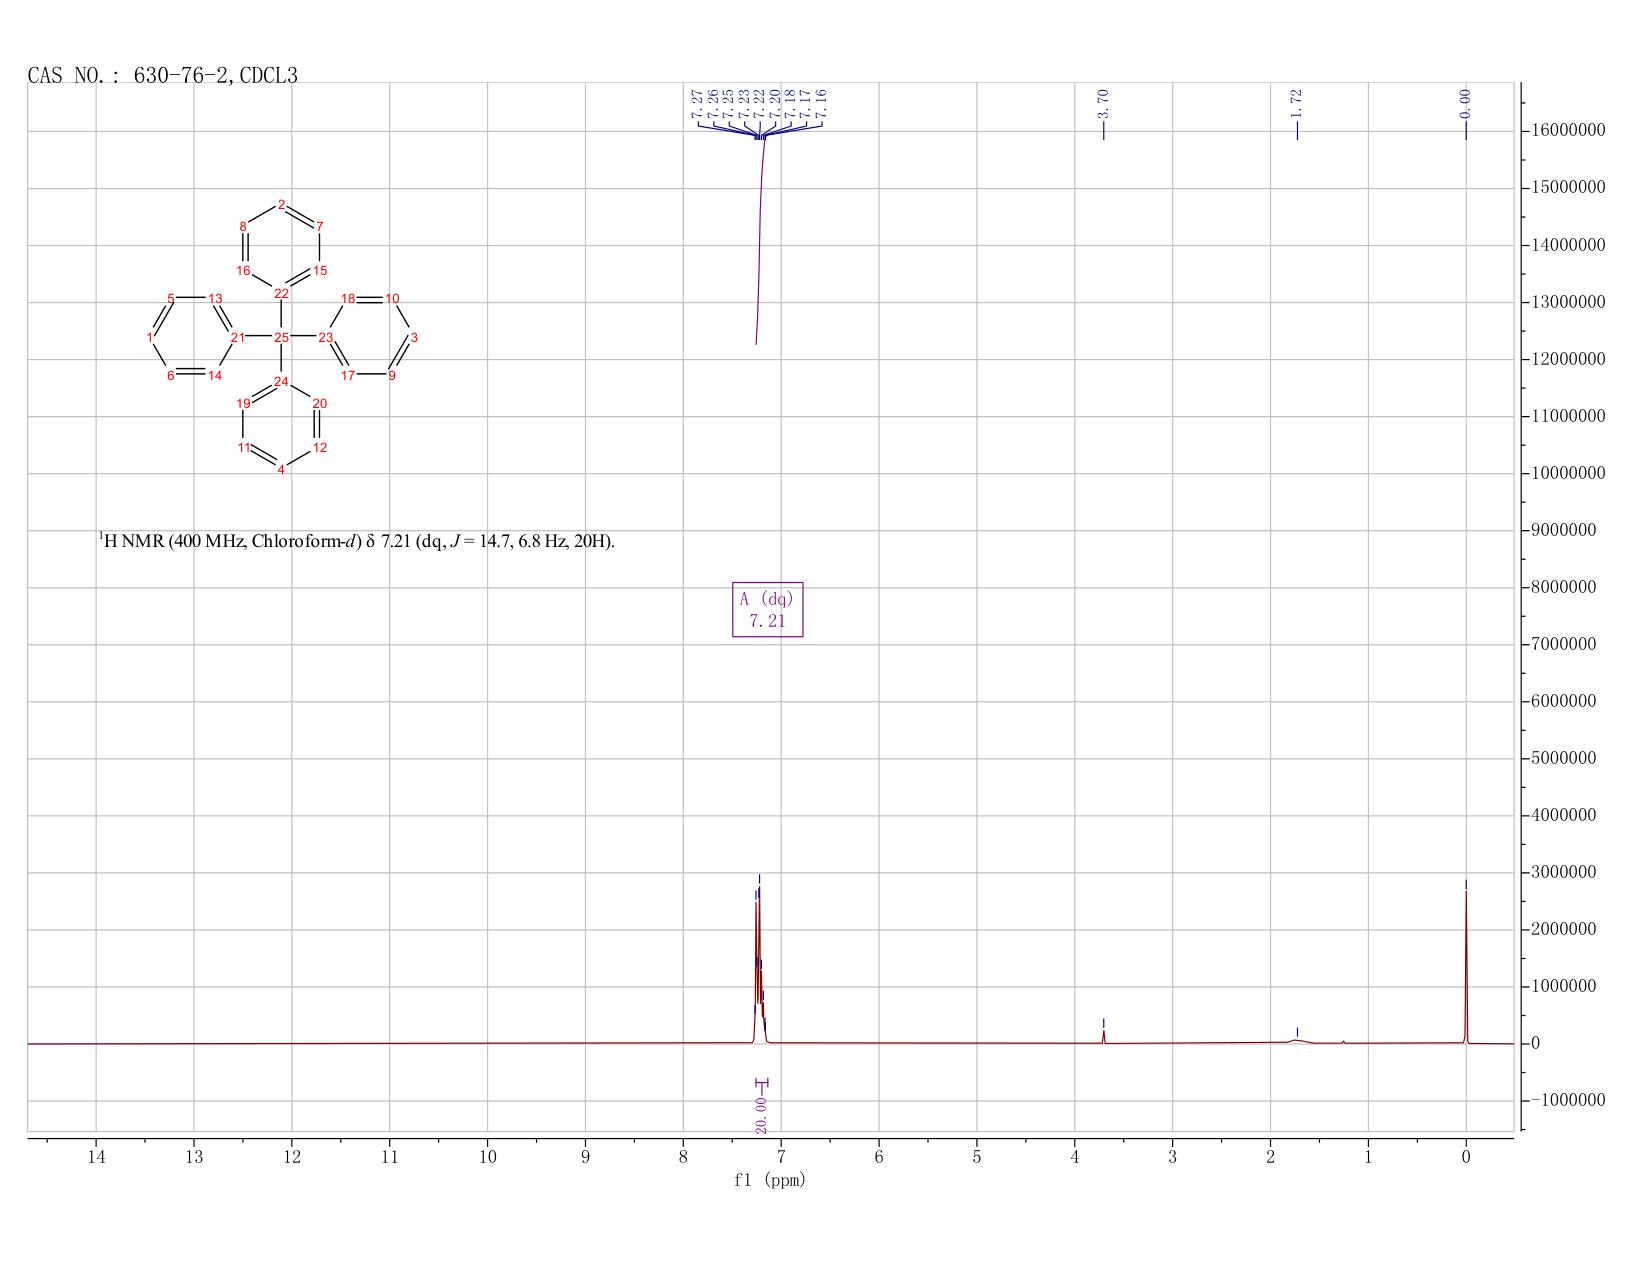Click atom 22 in the molecule drawing

point(281,293)
